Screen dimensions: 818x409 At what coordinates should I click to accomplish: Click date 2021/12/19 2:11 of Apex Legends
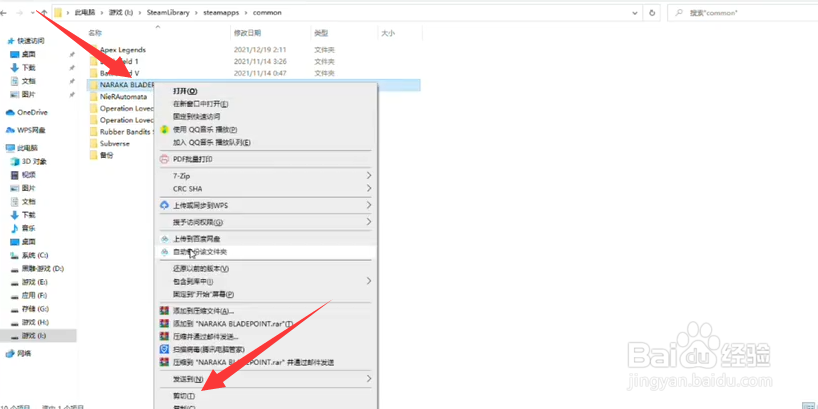(x=260, y=50)
